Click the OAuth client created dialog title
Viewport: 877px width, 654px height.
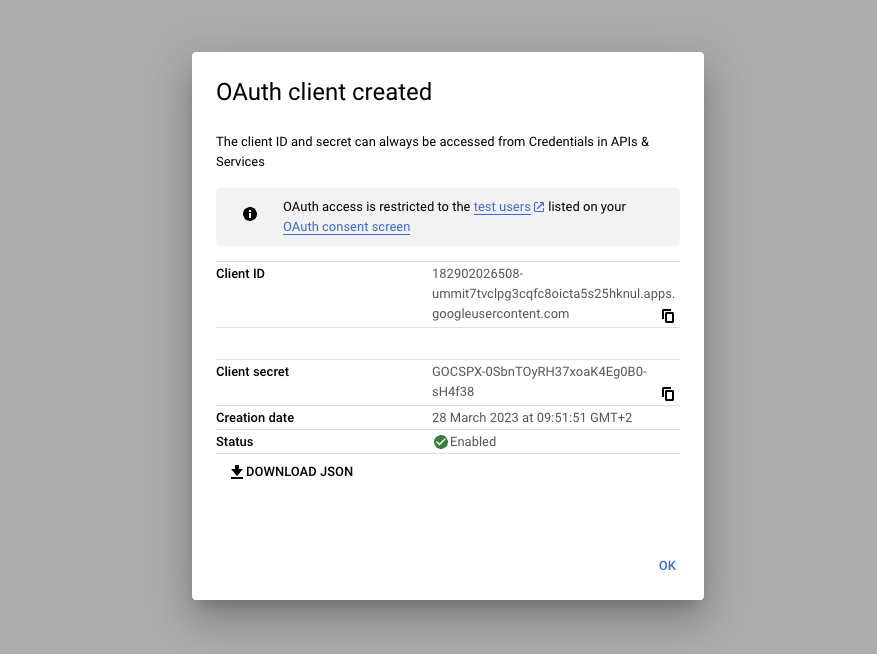[324, 91]
